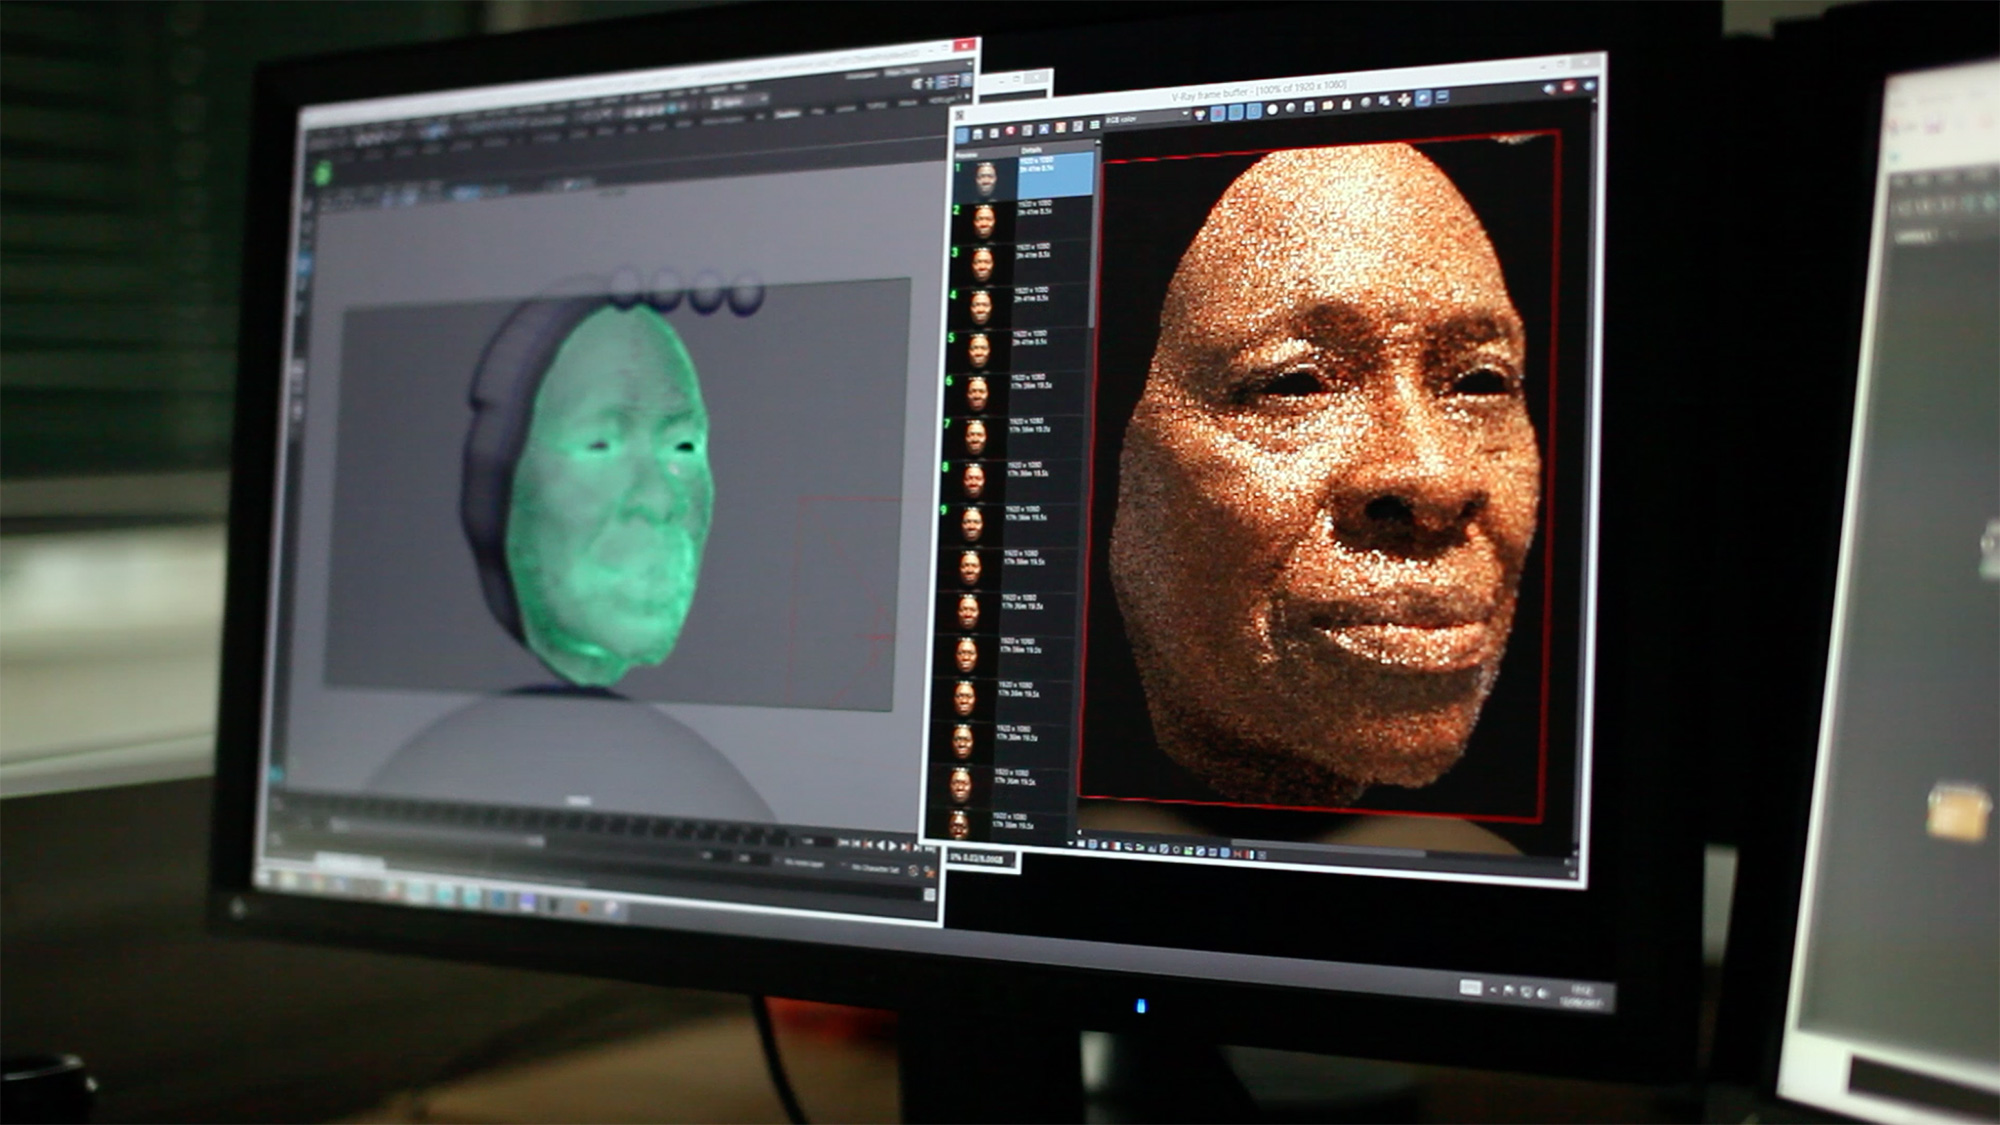Click the frame buffer horizontal scrollbar
2000x1125 pixels.
click(x=1330, y=849)
